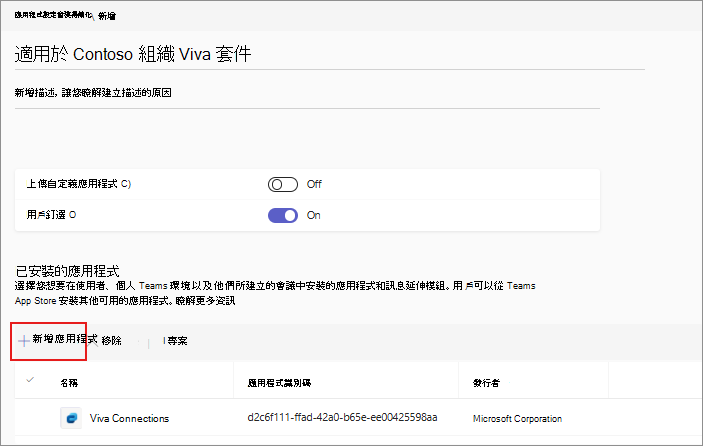Viewport: 703px width, 446px height.
Task: Open the Viva Connections row name
Action: (129, 418)
